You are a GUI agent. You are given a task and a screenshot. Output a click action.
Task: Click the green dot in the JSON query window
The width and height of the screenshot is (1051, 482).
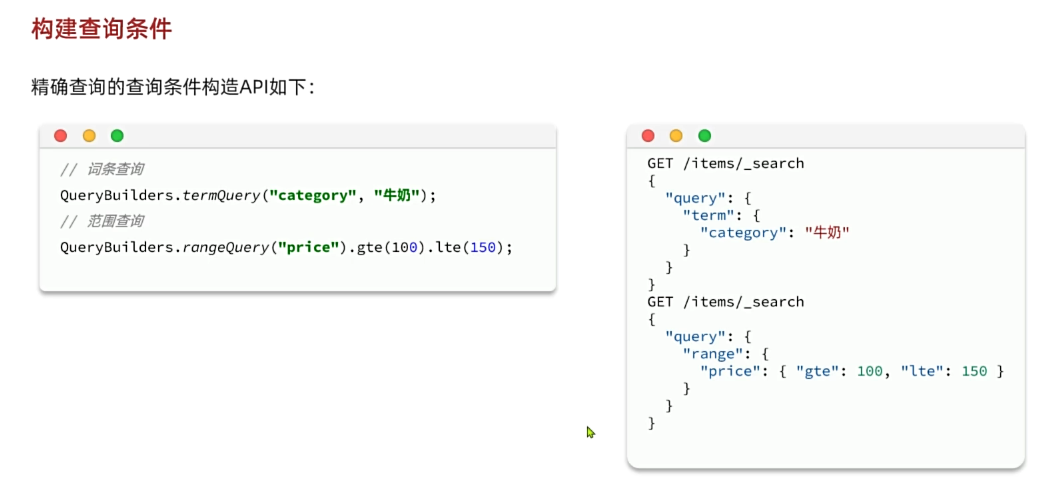704,136
